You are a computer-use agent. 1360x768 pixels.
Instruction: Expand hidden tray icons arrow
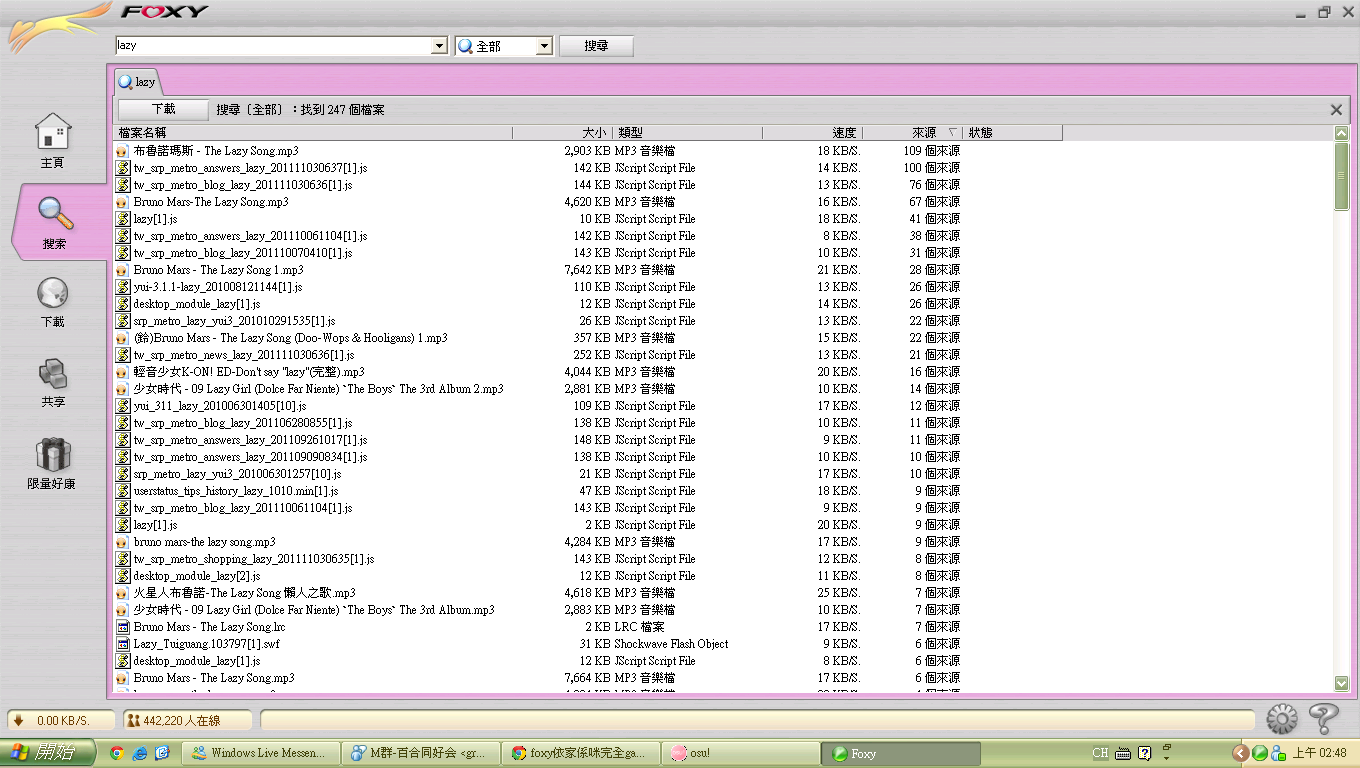(x=1241, y=753)
